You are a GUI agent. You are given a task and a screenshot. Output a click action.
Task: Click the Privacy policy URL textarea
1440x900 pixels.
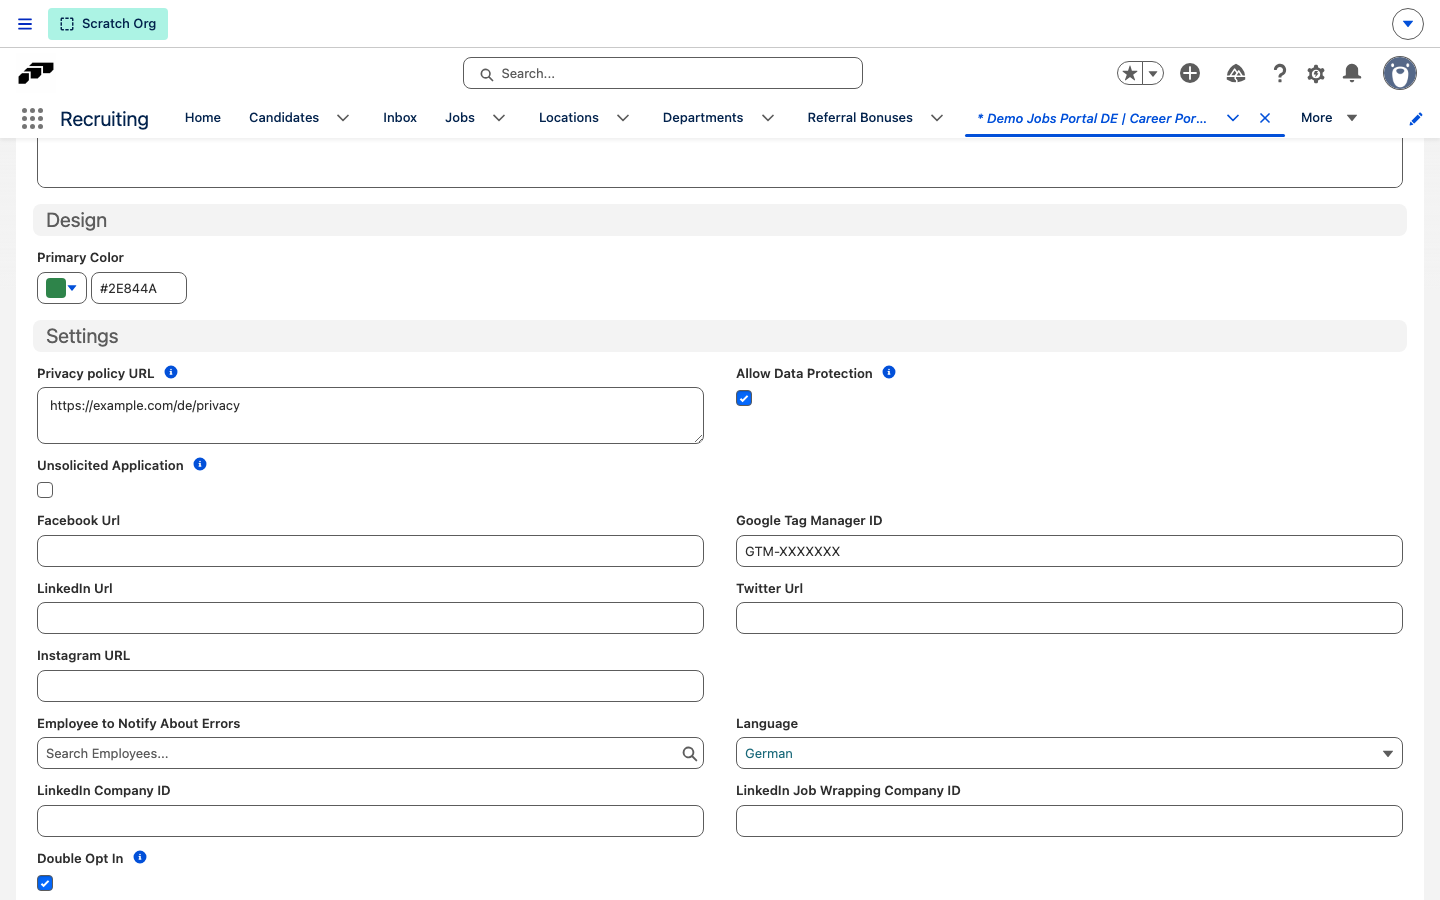coord(370,415)
